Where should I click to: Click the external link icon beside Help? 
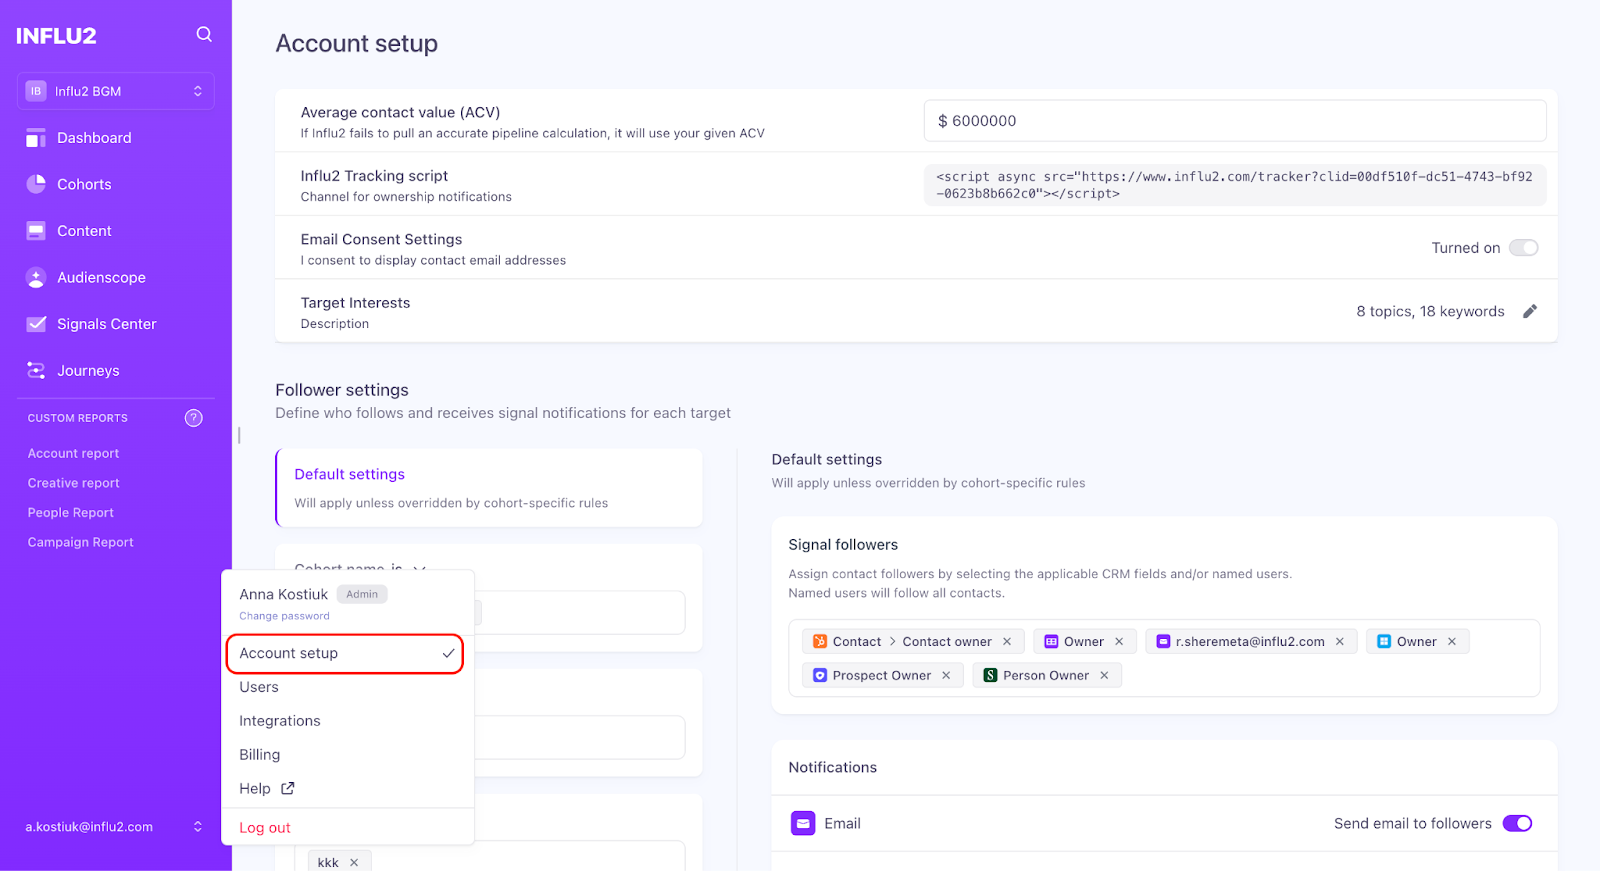(288, 788)
